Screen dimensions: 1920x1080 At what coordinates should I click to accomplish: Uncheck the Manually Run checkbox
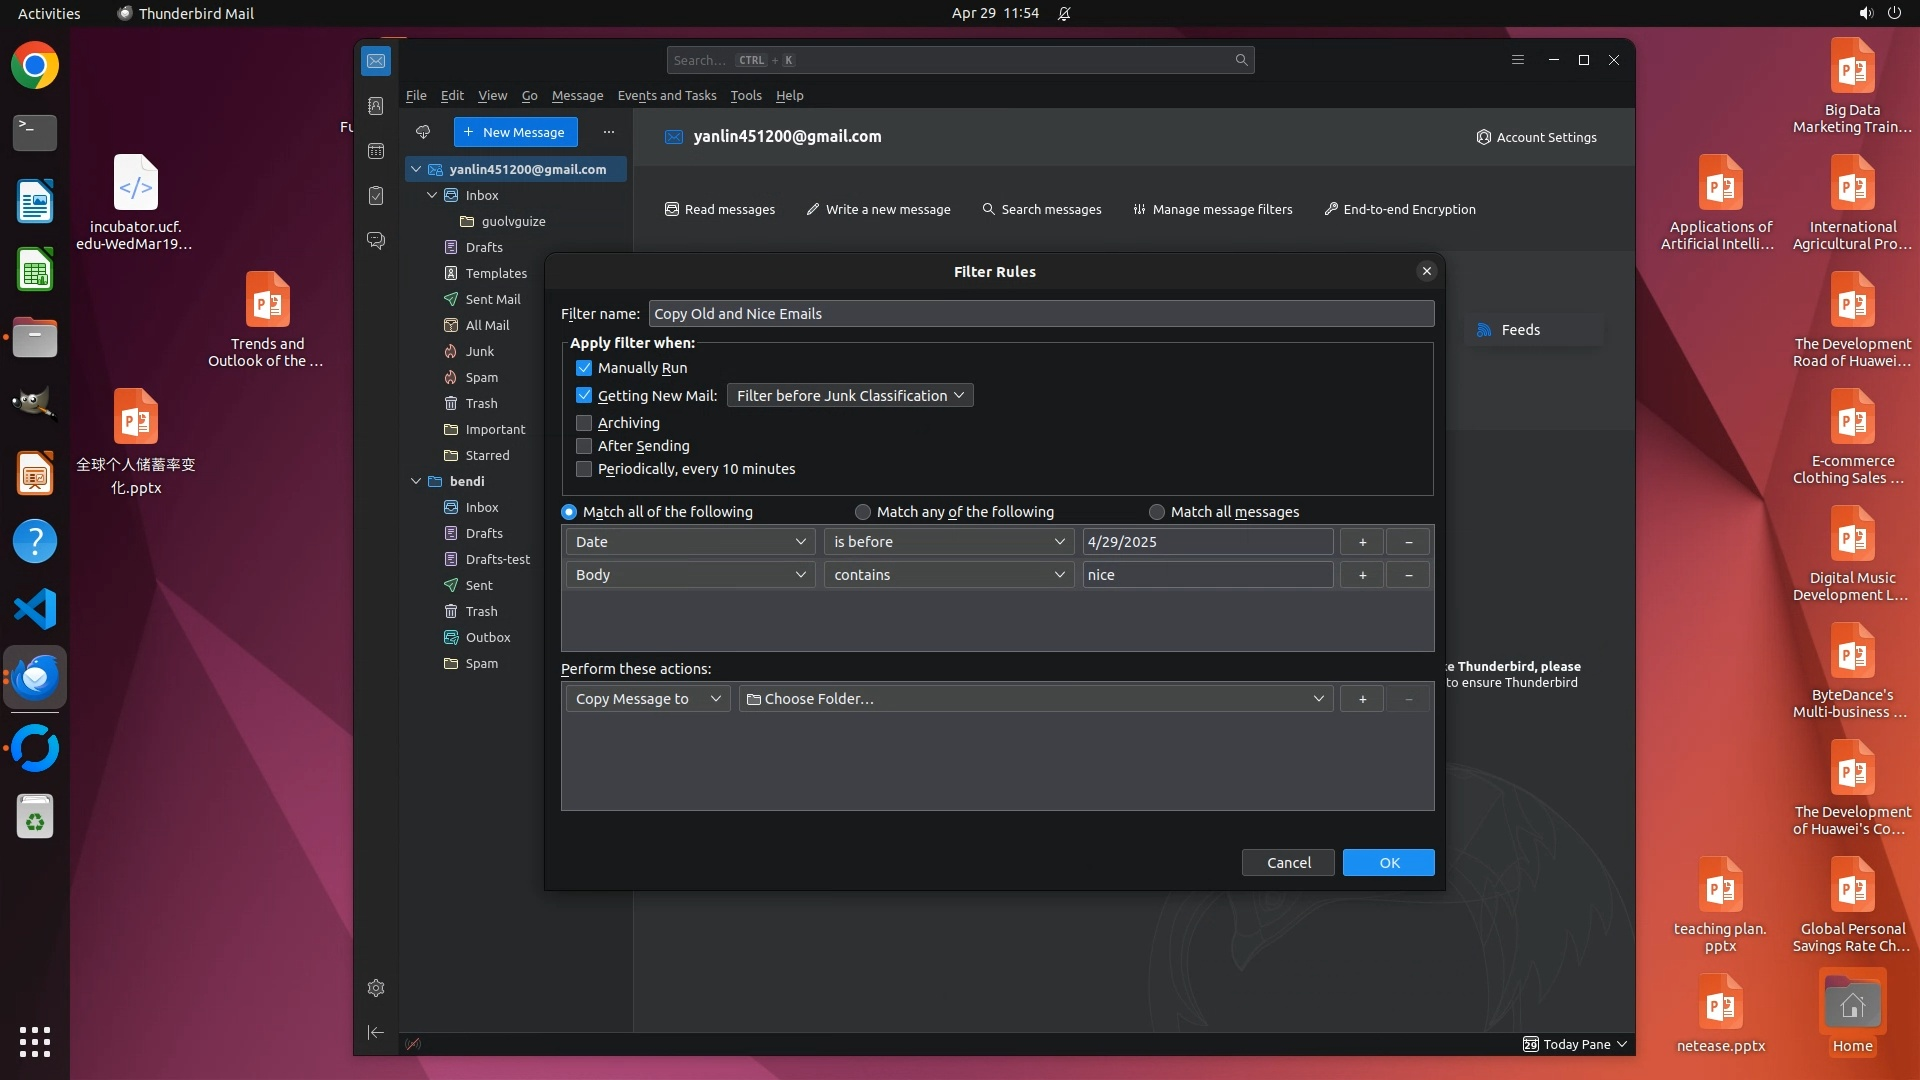coord(584,368)
